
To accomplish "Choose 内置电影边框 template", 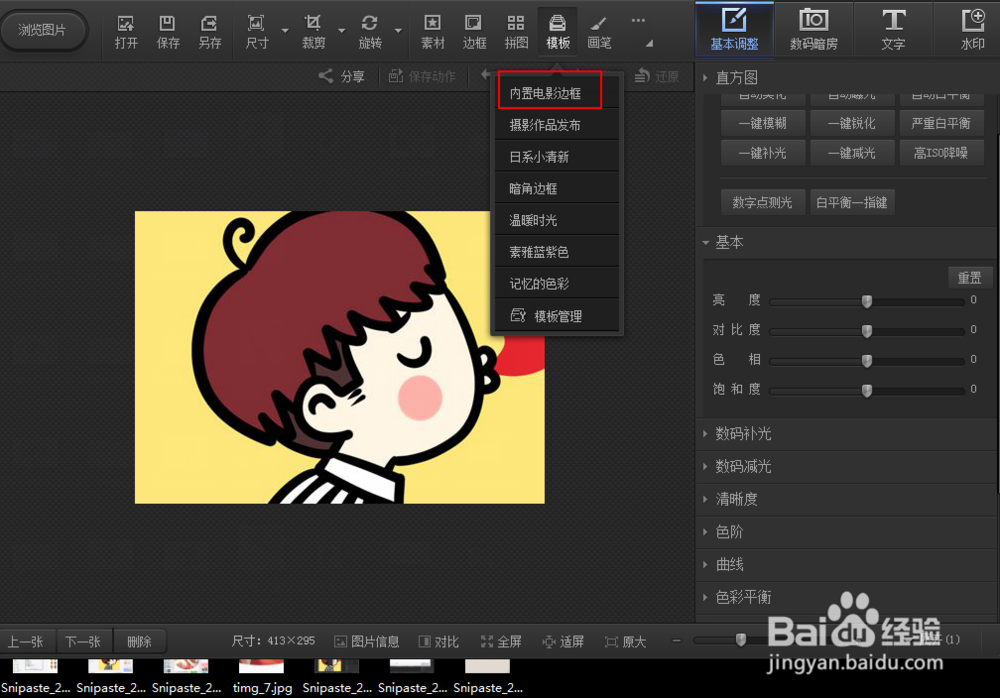I will 557,93.
